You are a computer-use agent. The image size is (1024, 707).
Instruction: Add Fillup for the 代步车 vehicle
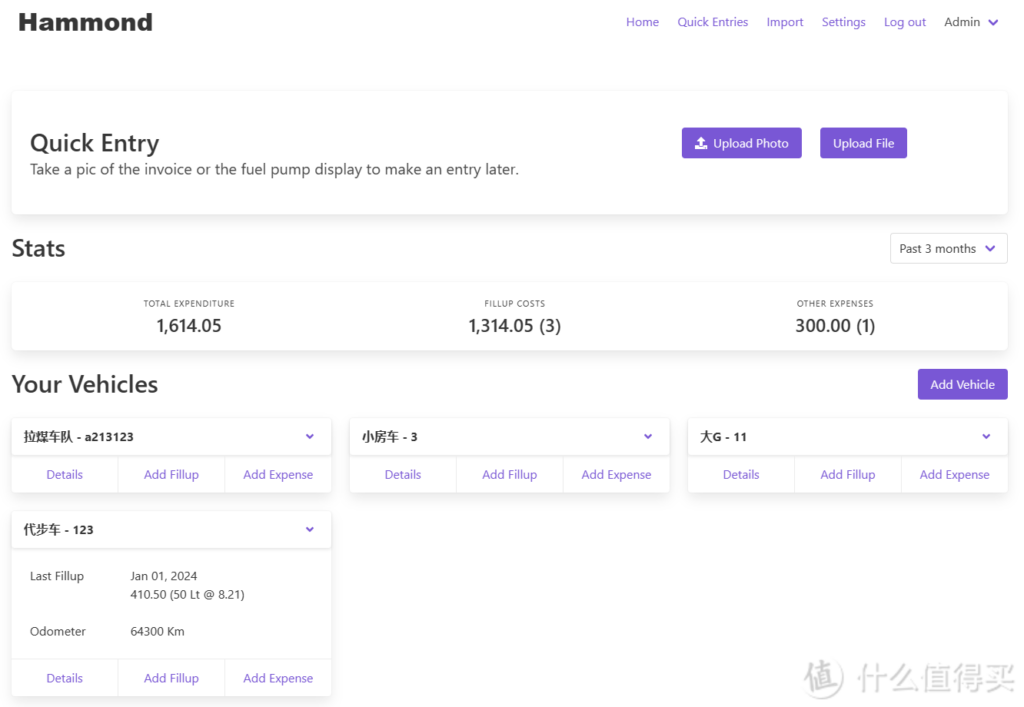pos(171,678)
